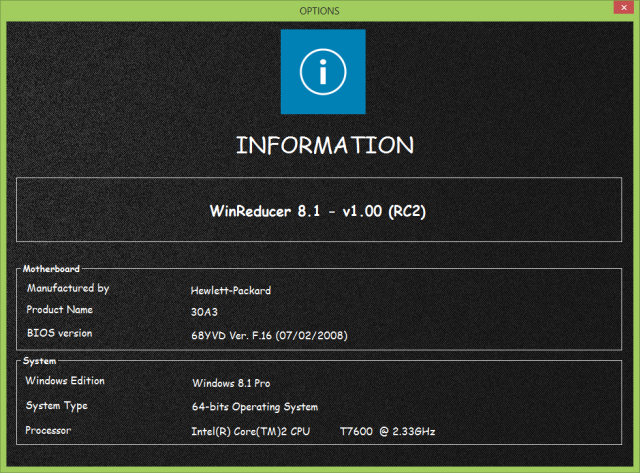Select the Motherboard group label
The height and width of the screenshot is (473, 640).
pos(52,268)
